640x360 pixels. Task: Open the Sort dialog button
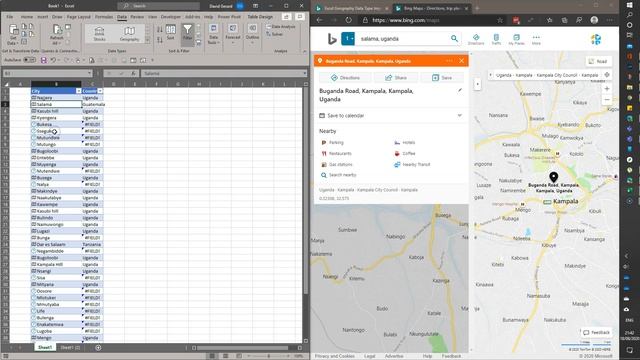[x=171, y=32]
